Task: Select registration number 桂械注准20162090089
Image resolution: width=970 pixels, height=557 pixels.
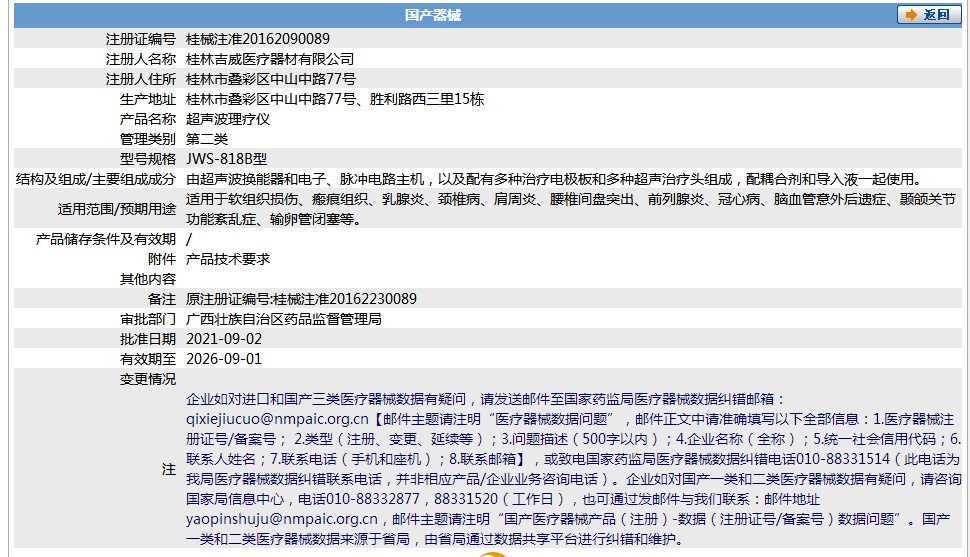Action: pos(258,39)
